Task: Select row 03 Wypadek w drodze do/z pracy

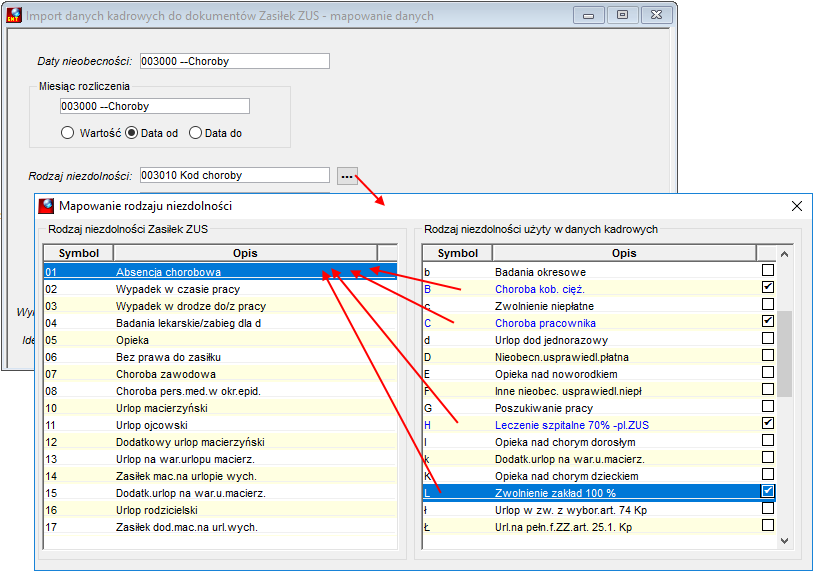Action: [x=220, y=306]
